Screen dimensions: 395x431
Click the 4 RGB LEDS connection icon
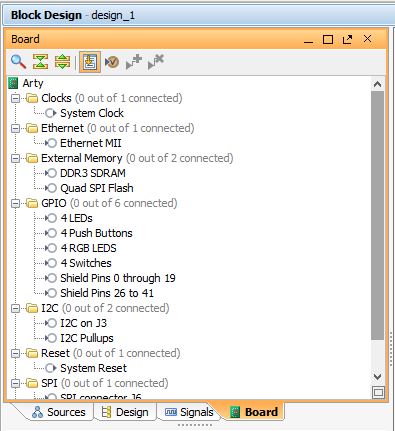[x=51, y=248]
